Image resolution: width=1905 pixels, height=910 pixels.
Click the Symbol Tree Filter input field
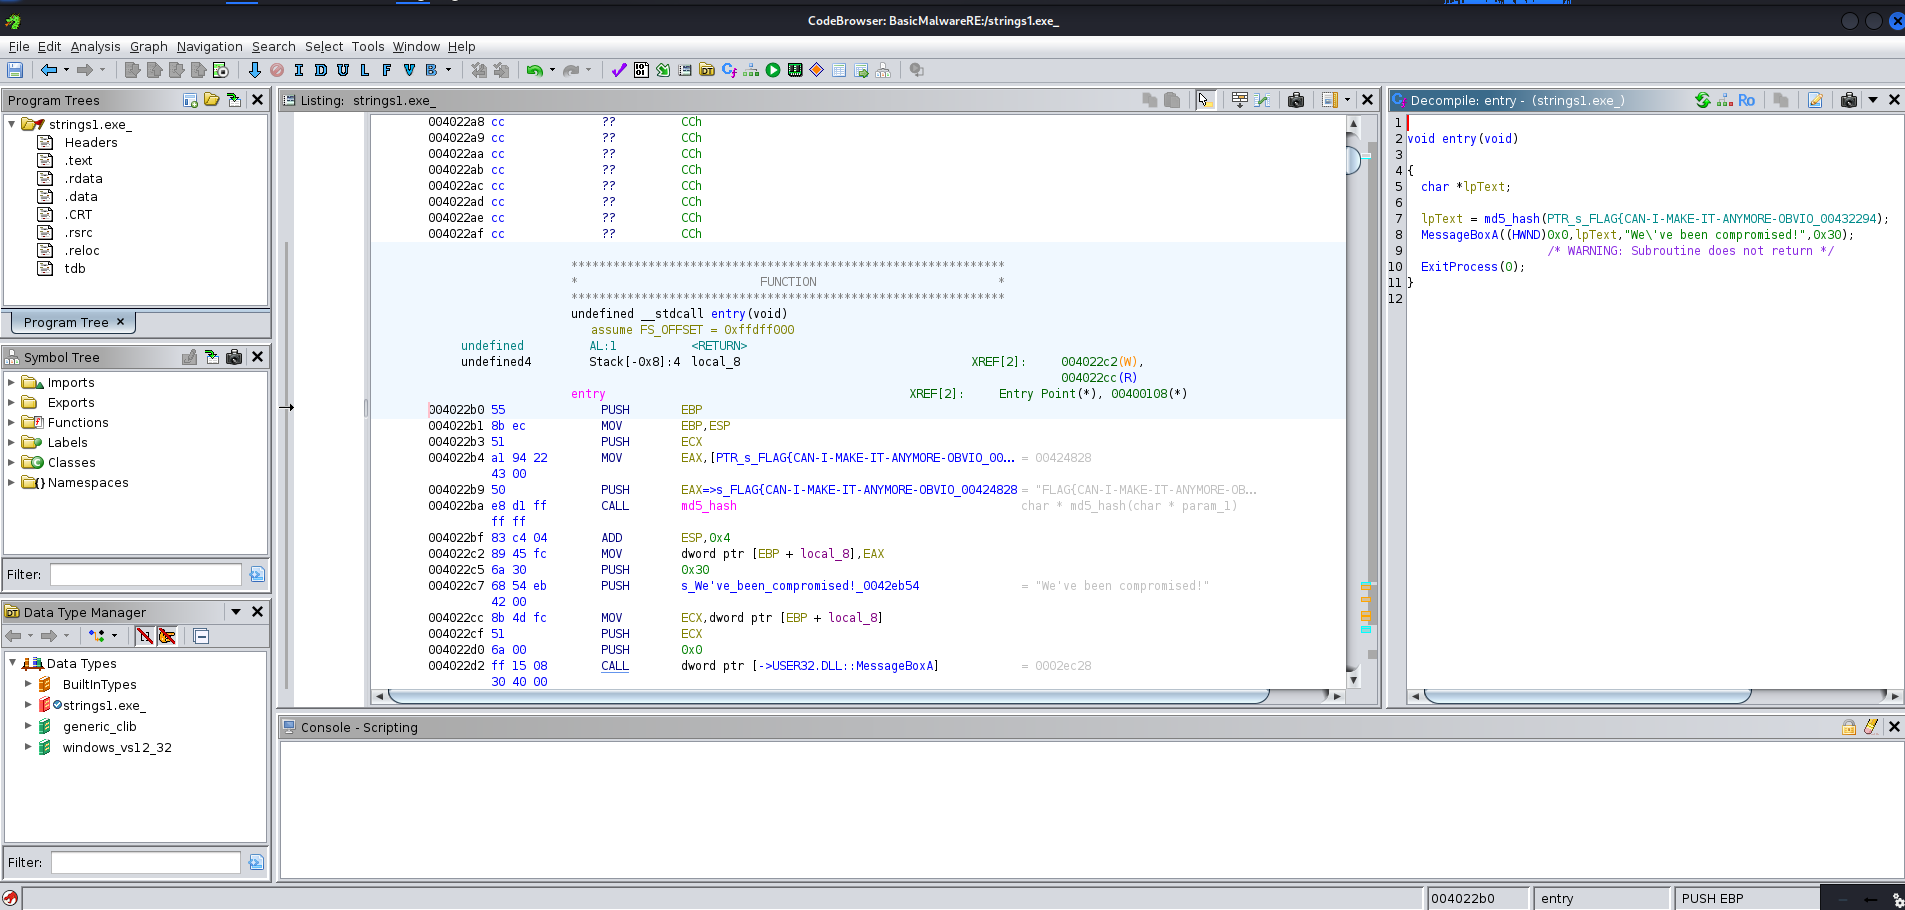146,574
